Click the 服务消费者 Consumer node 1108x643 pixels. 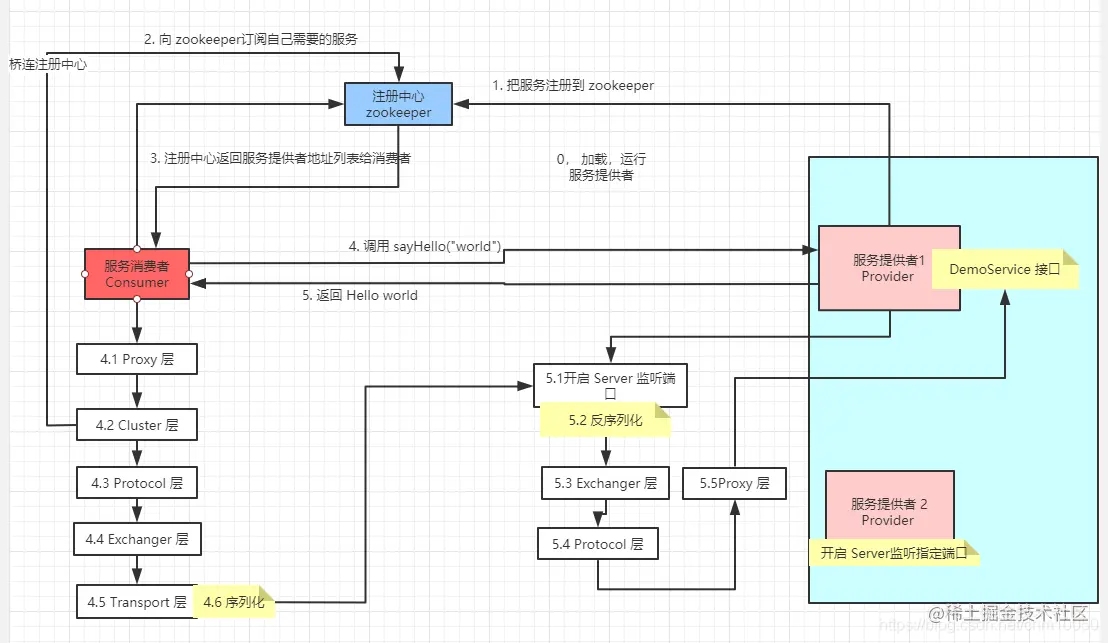[x=135, y=274]
